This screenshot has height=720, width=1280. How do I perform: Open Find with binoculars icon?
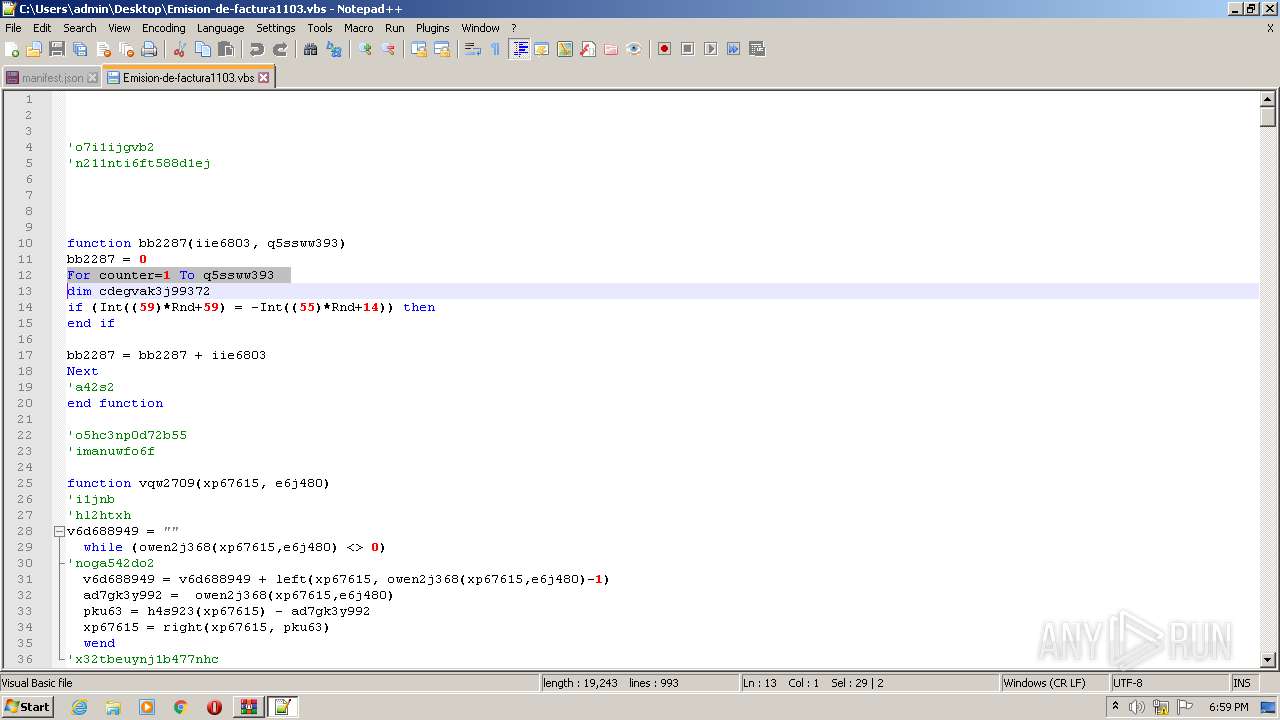[311, 49]
